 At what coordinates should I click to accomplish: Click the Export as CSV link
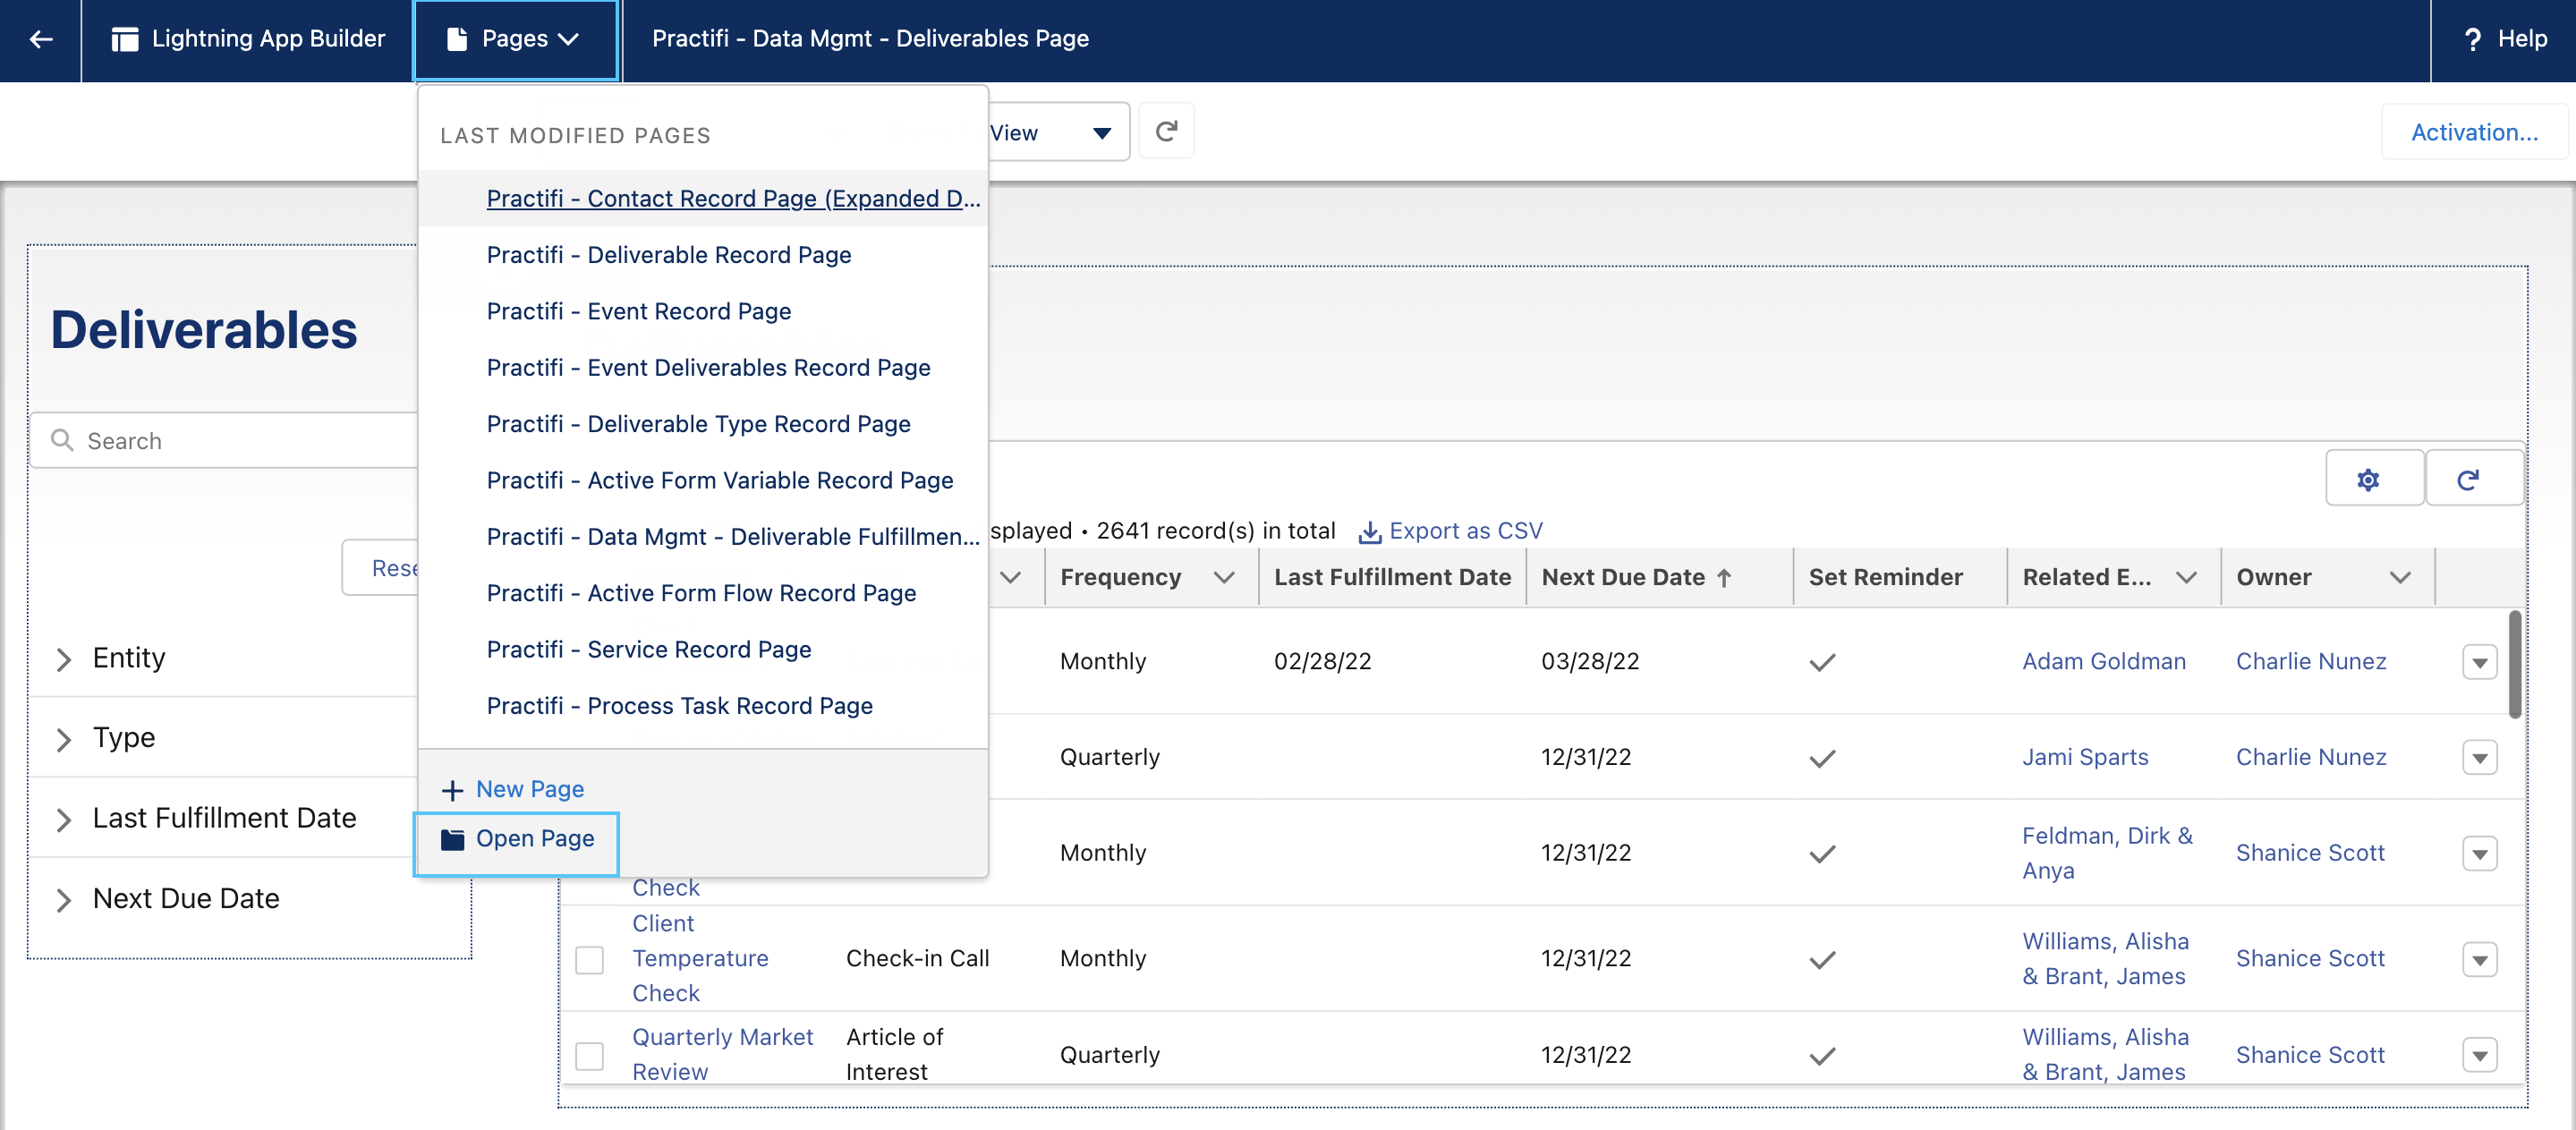[1465, 530]
